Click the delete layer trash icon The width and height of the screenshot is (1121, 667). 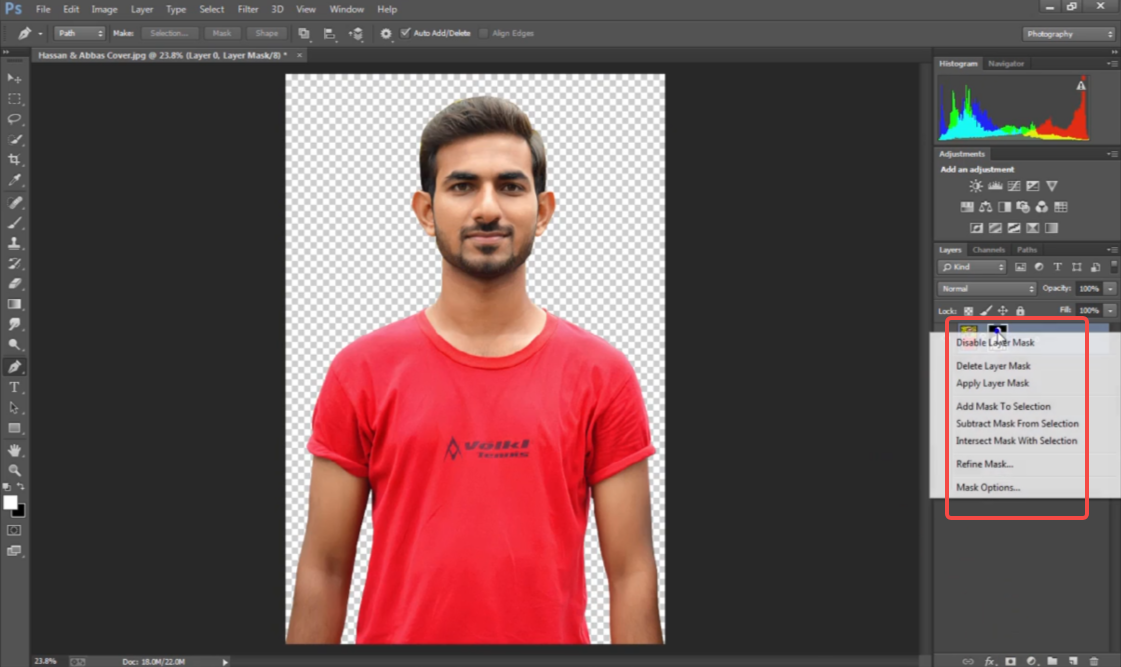(1094, 660)
